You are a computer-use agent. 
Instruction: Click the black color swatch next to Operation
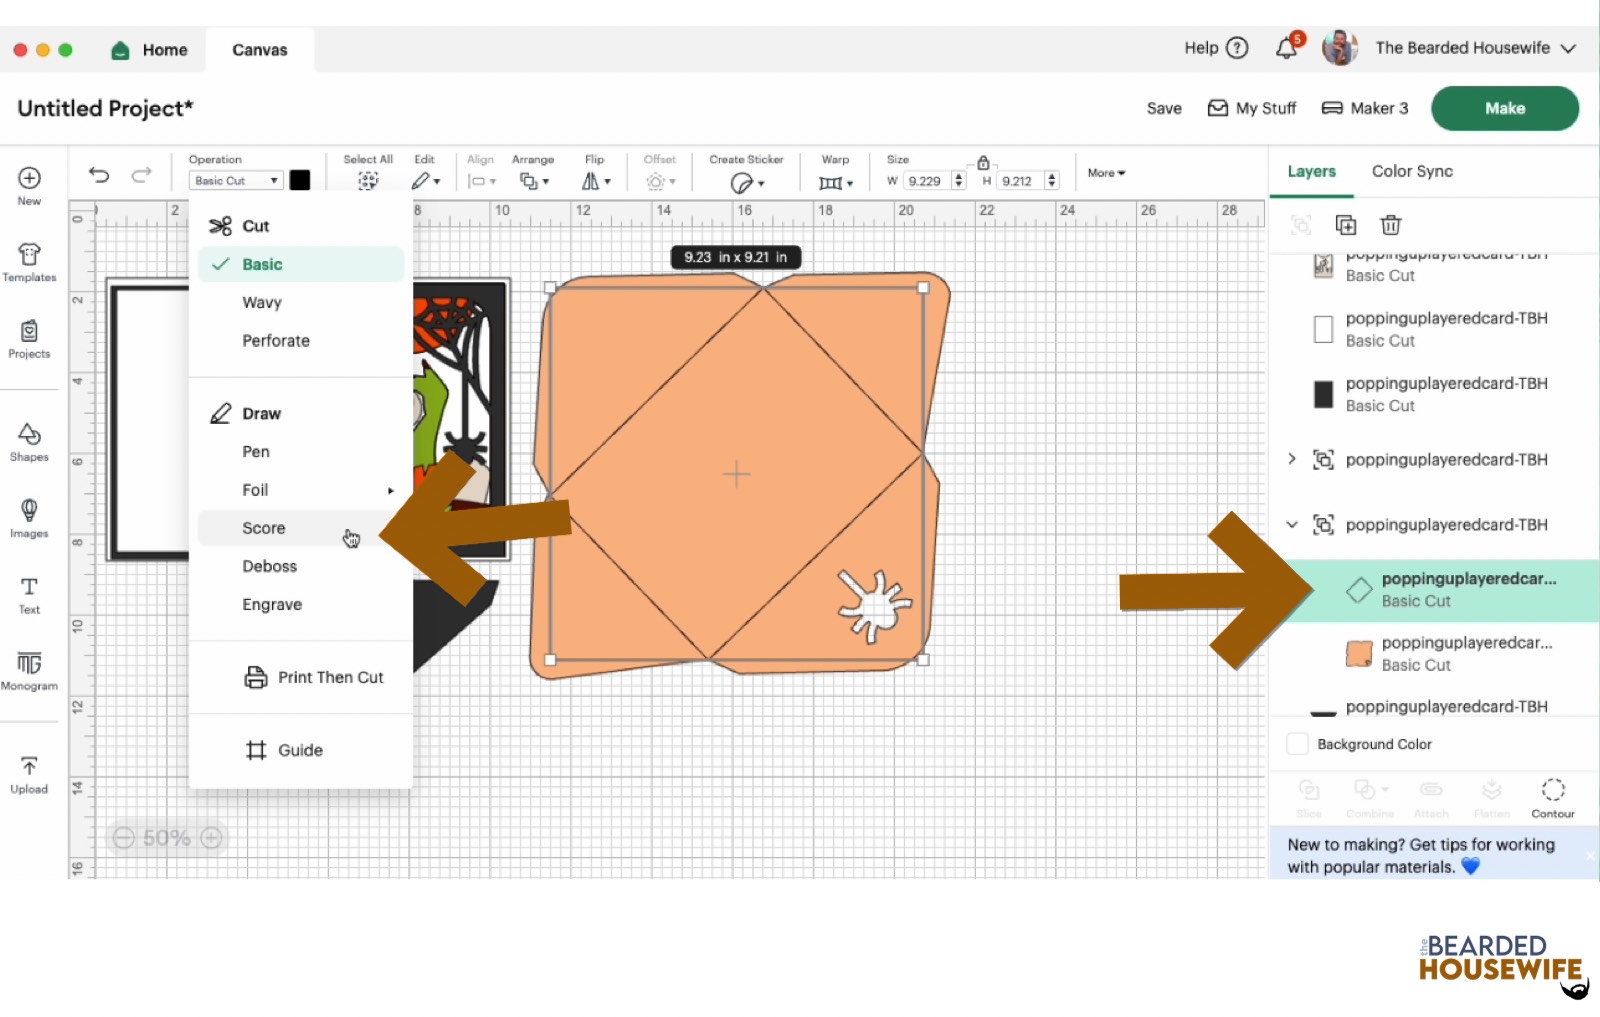point(300,180)
